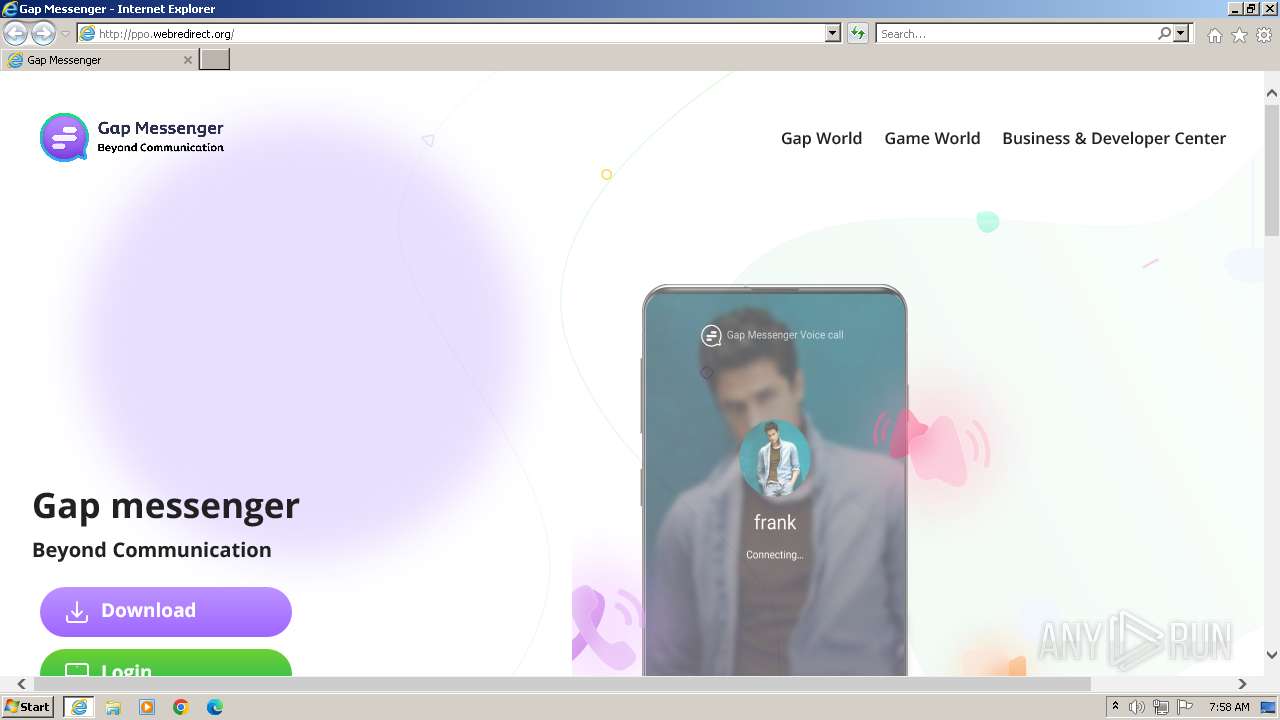Image resolution: width=1280 pixels, height=720 pixels.
Task: Expand the address bar autocomplete dropdown
Action: coord(833,33)
